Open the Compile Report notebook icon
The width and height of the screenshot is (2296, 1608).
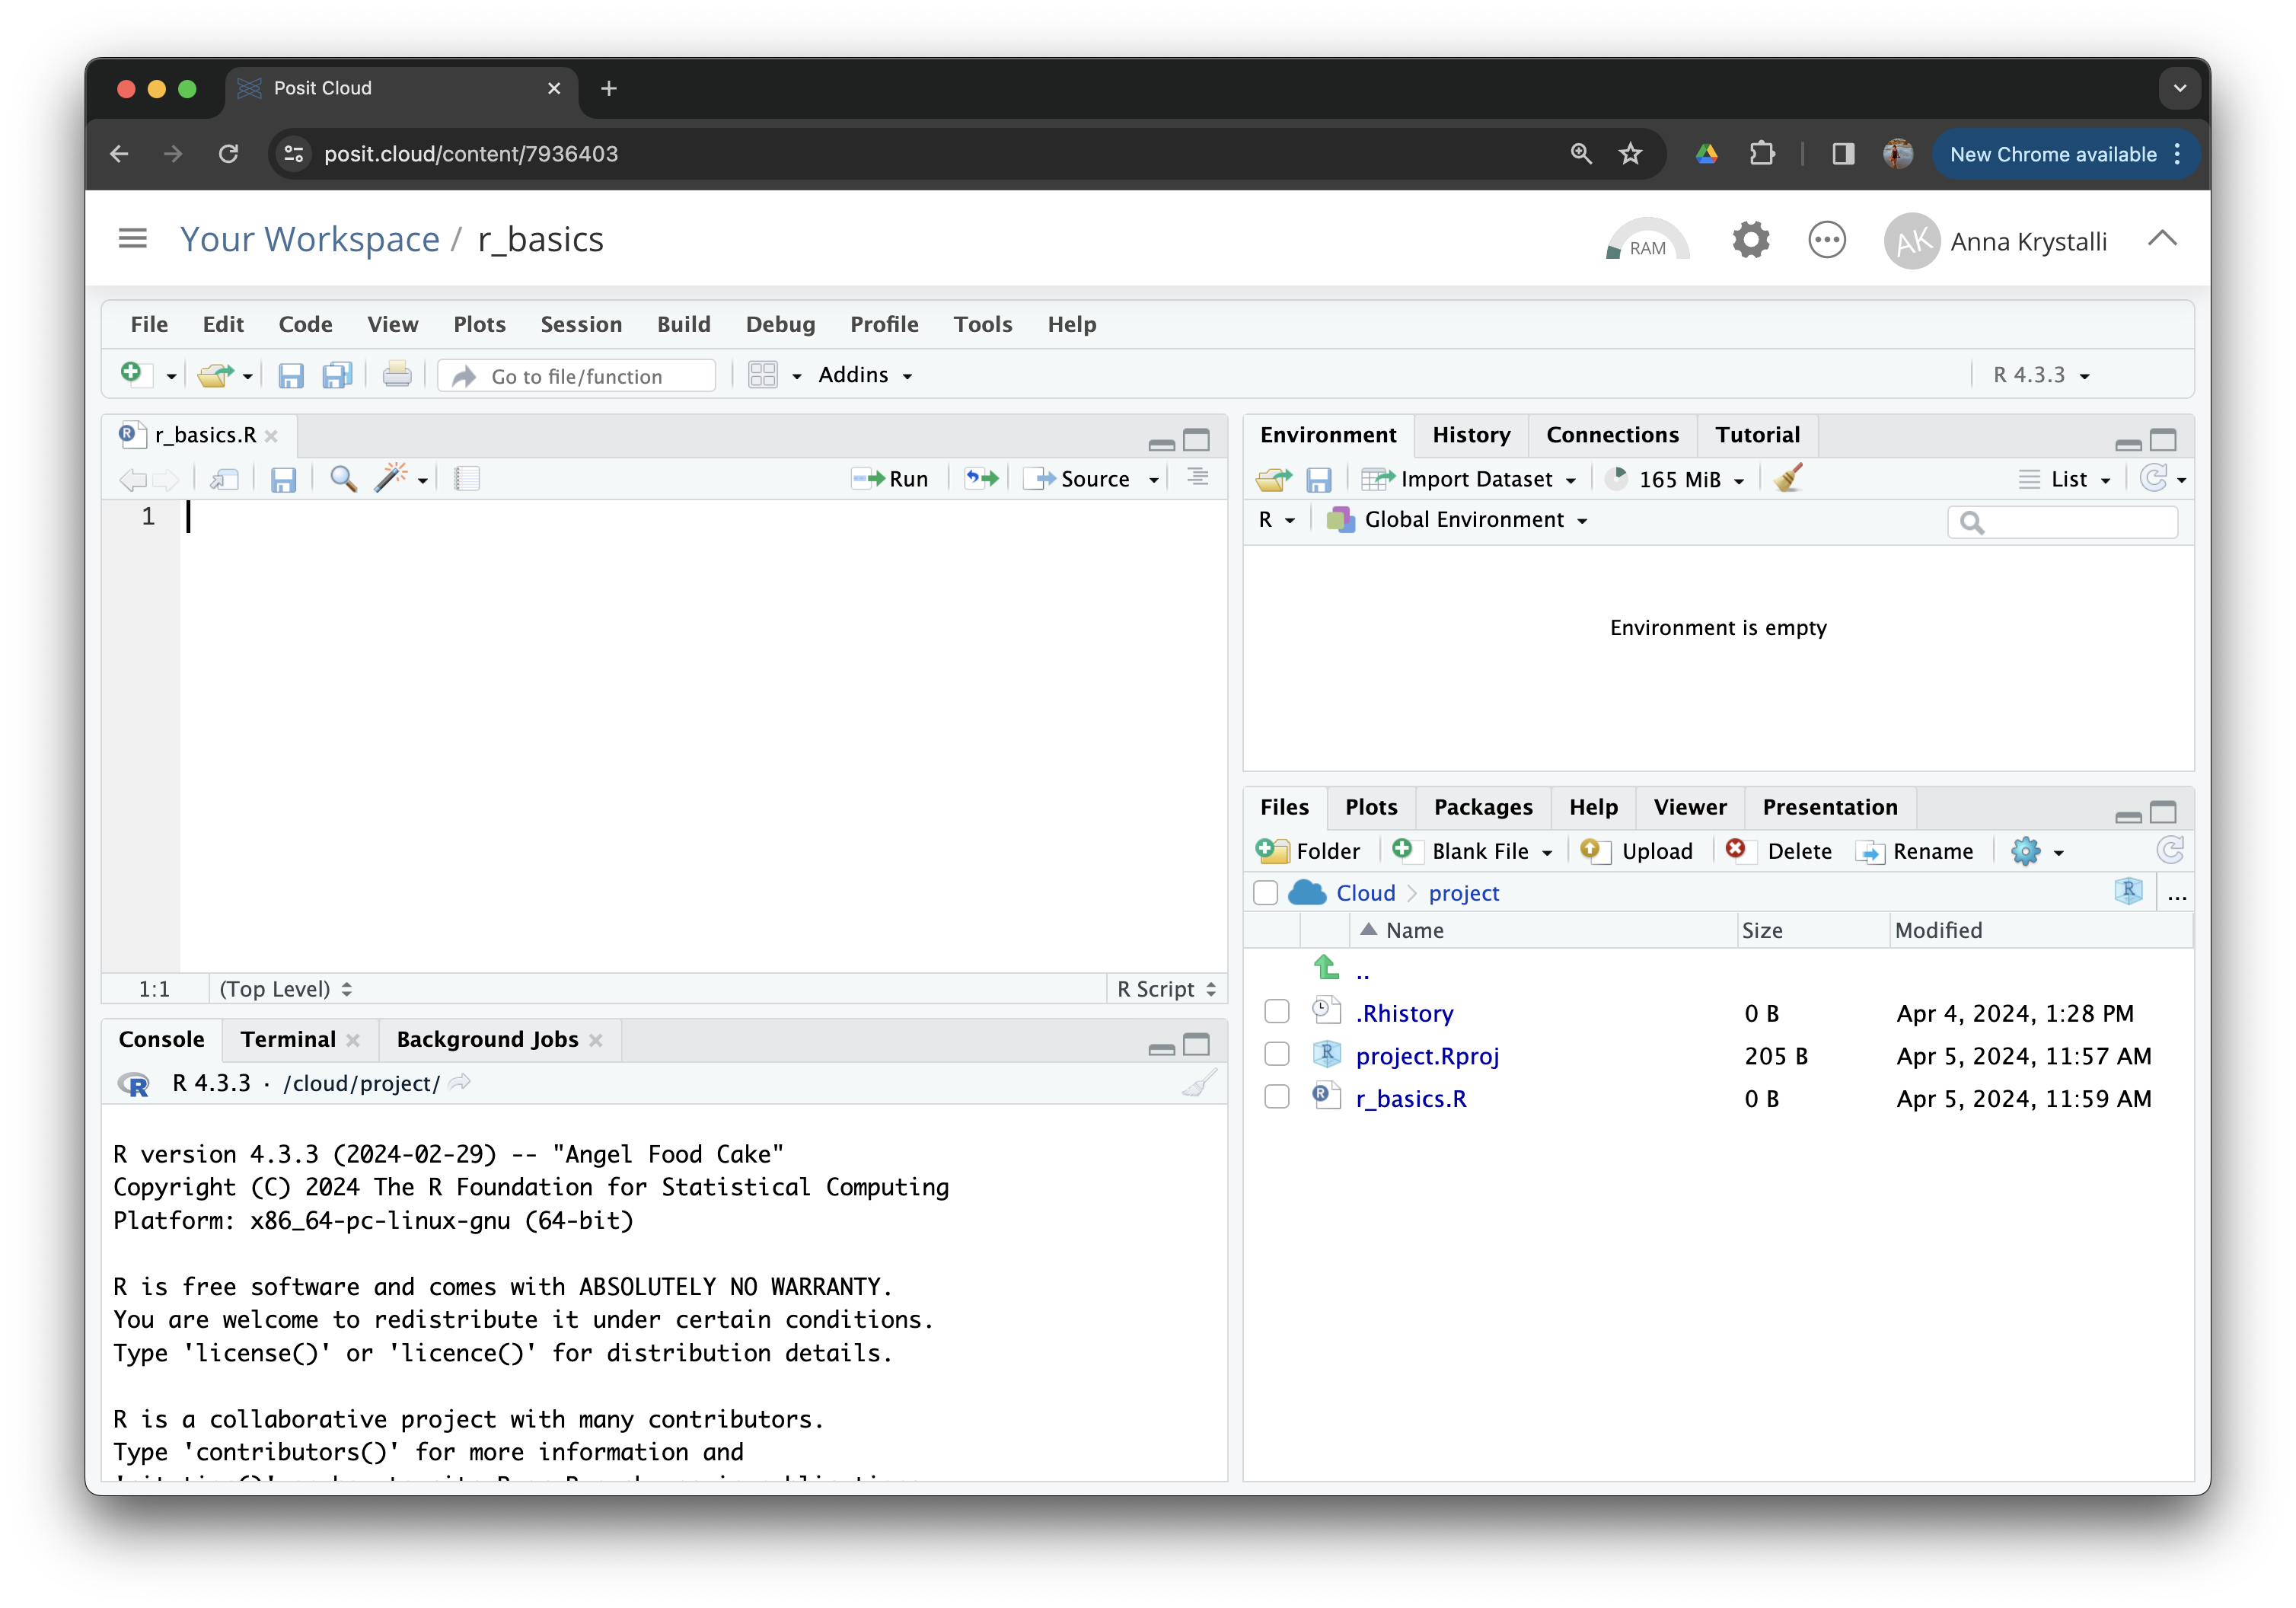467,479
